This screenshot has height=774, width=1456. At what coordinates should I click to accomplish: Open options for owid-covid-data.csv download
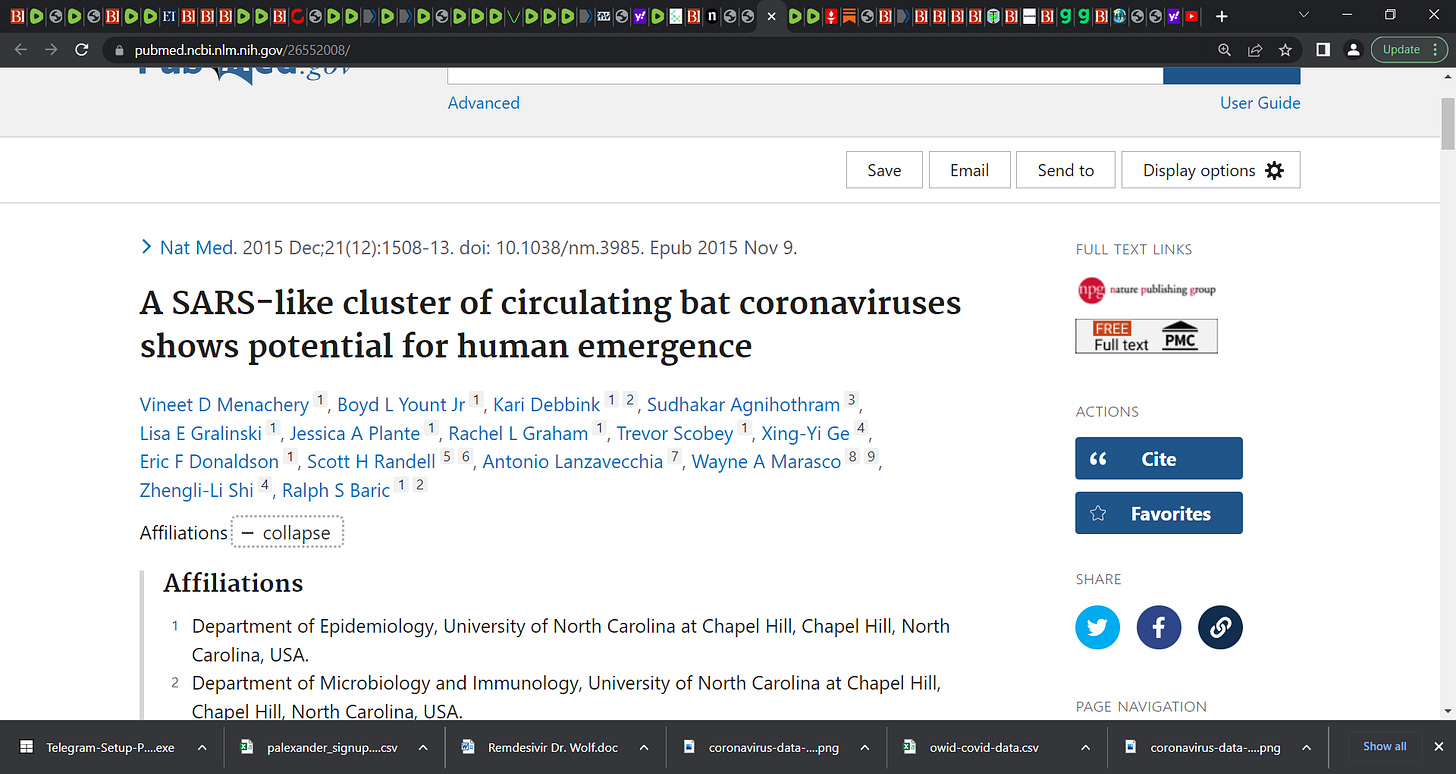[1085, 747]
